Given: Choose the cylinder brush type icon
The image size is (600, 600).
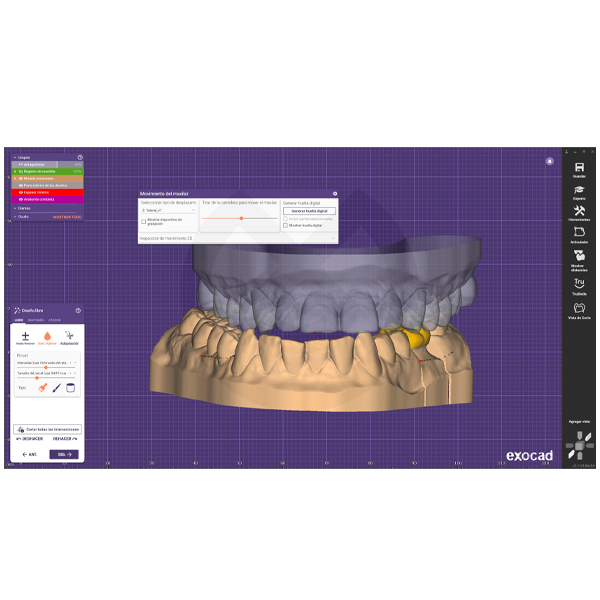Looking at the screenshot, I should [x=70, y=387].
